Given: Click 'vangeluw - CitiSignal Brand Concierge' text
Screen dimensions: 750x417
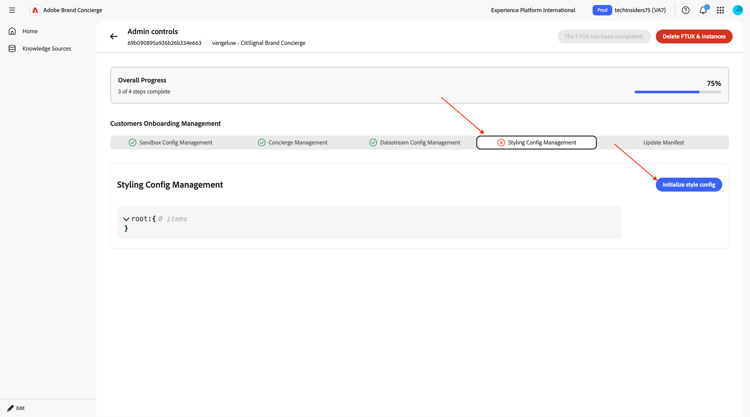Looking at the screenshot, I should (x=258, y=43).
